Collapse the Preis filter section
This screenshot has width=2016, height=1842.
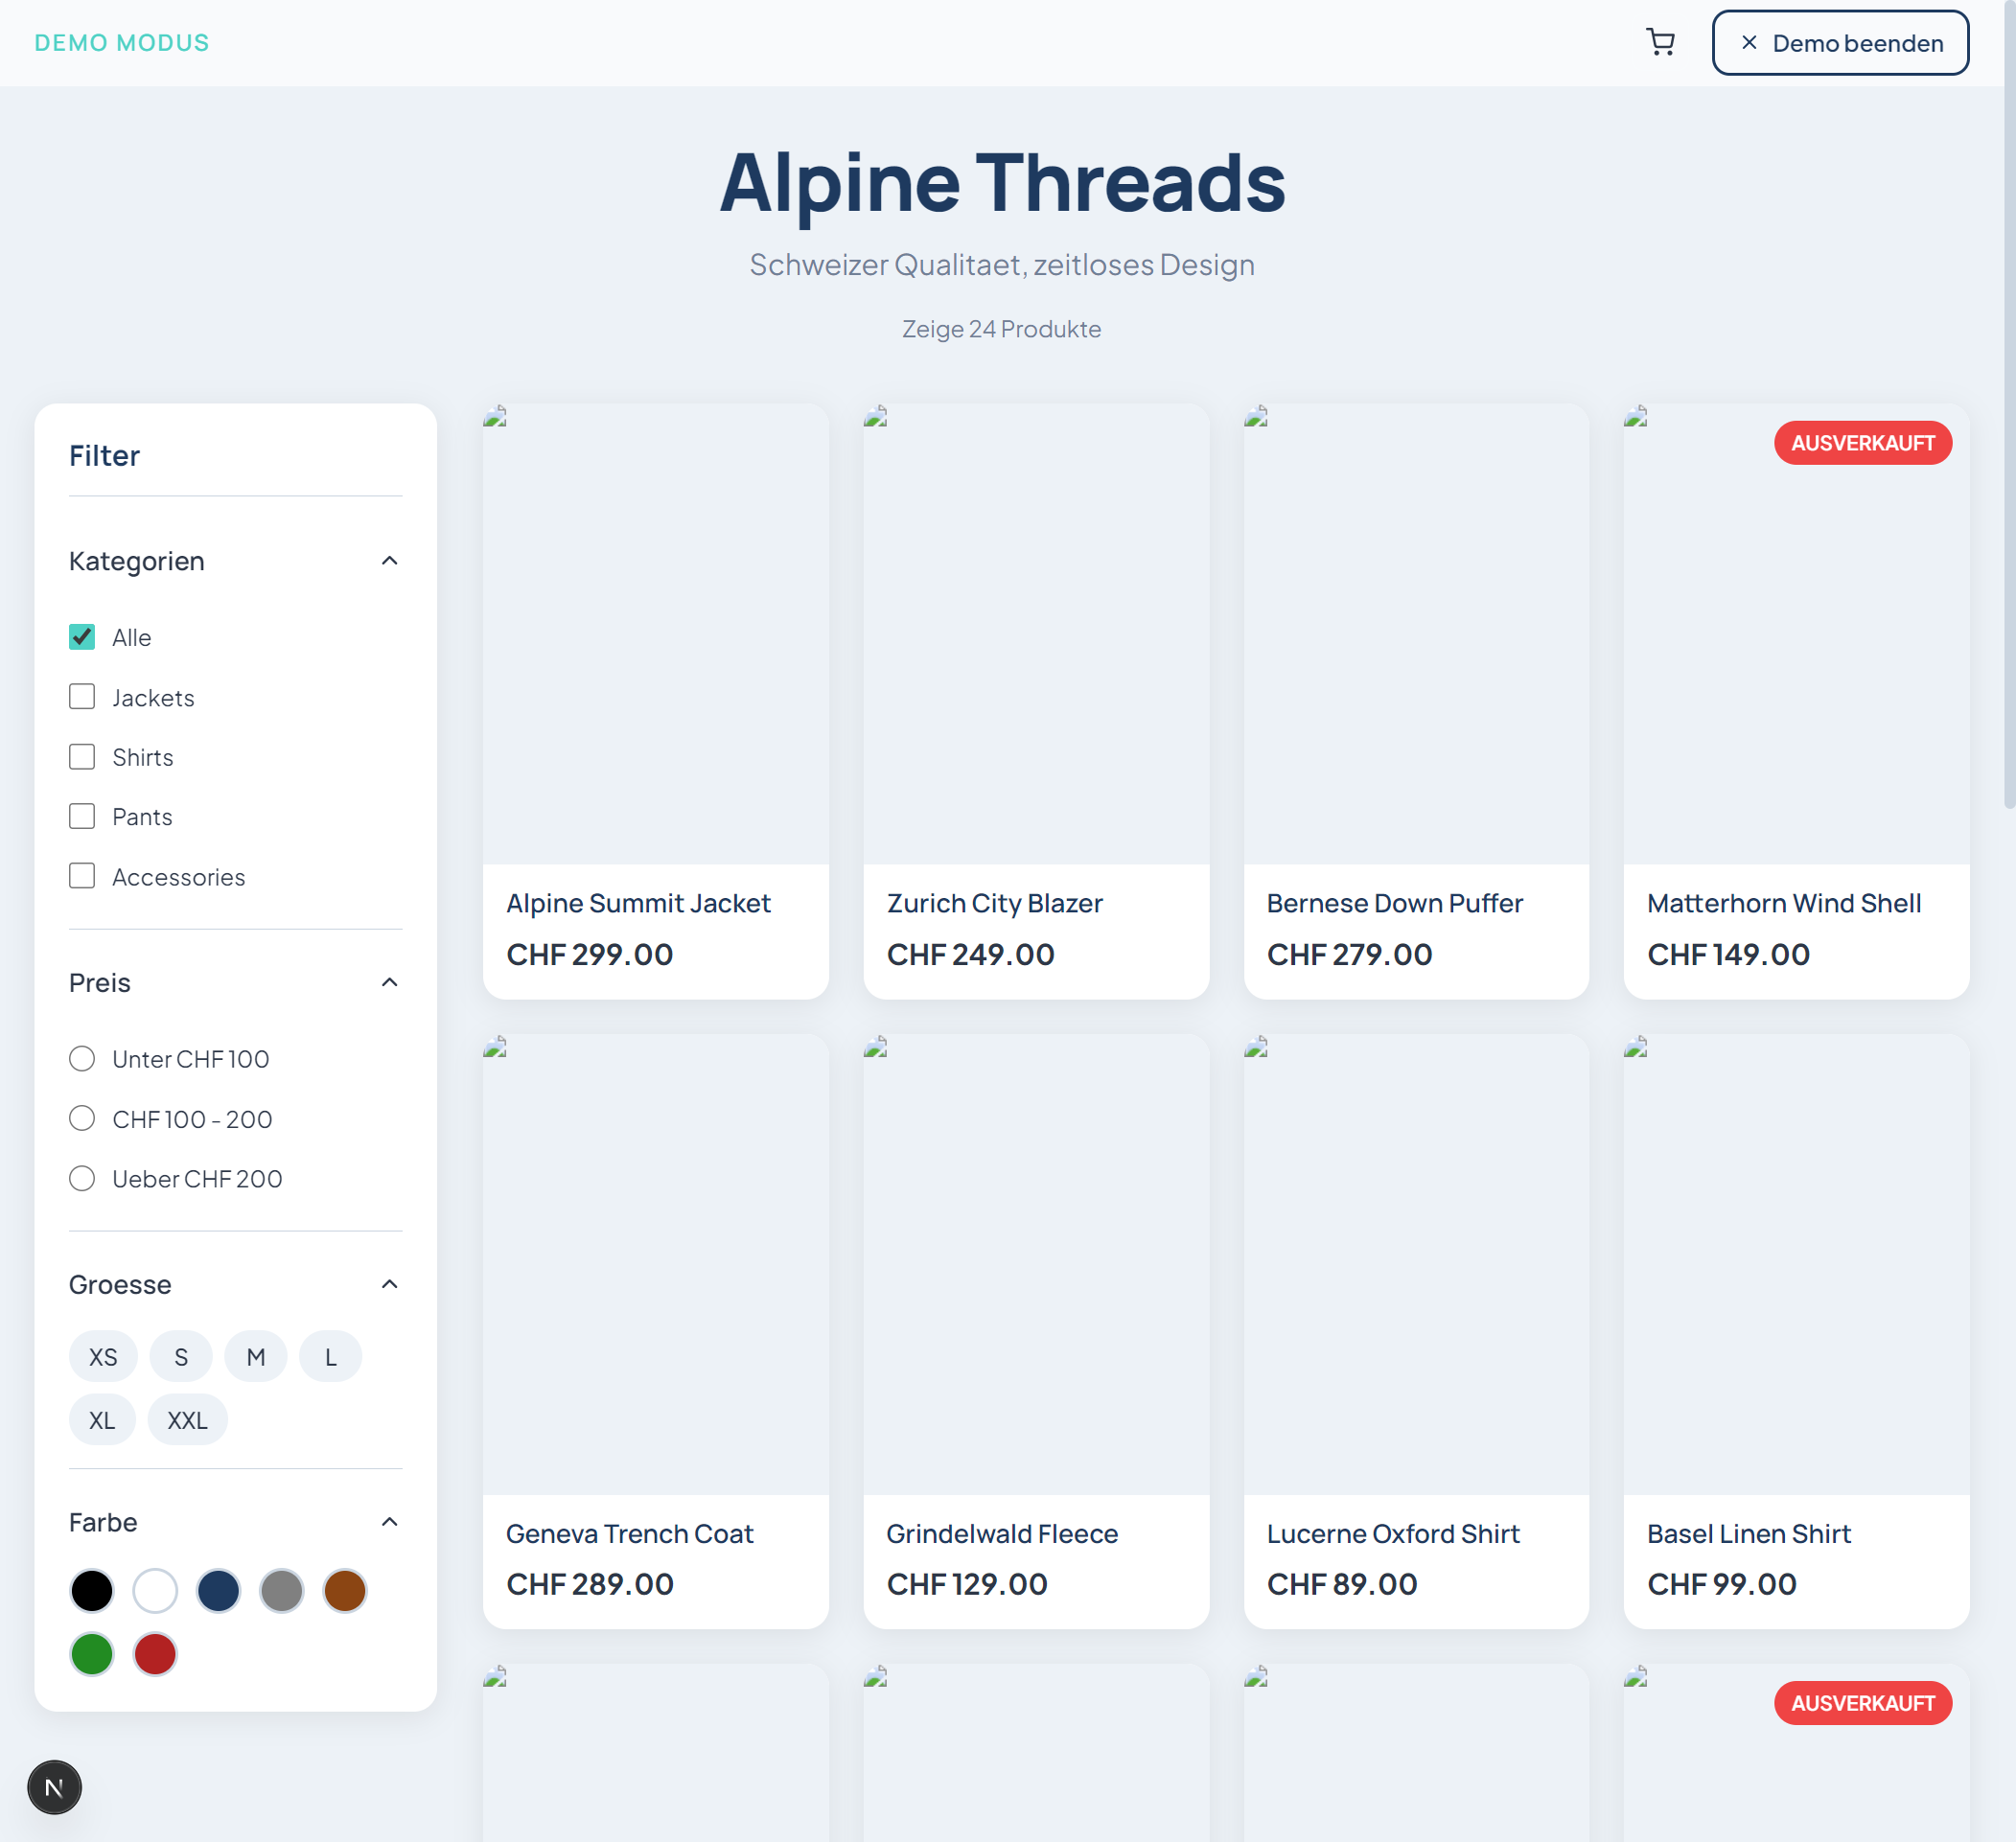pos(390,981)
